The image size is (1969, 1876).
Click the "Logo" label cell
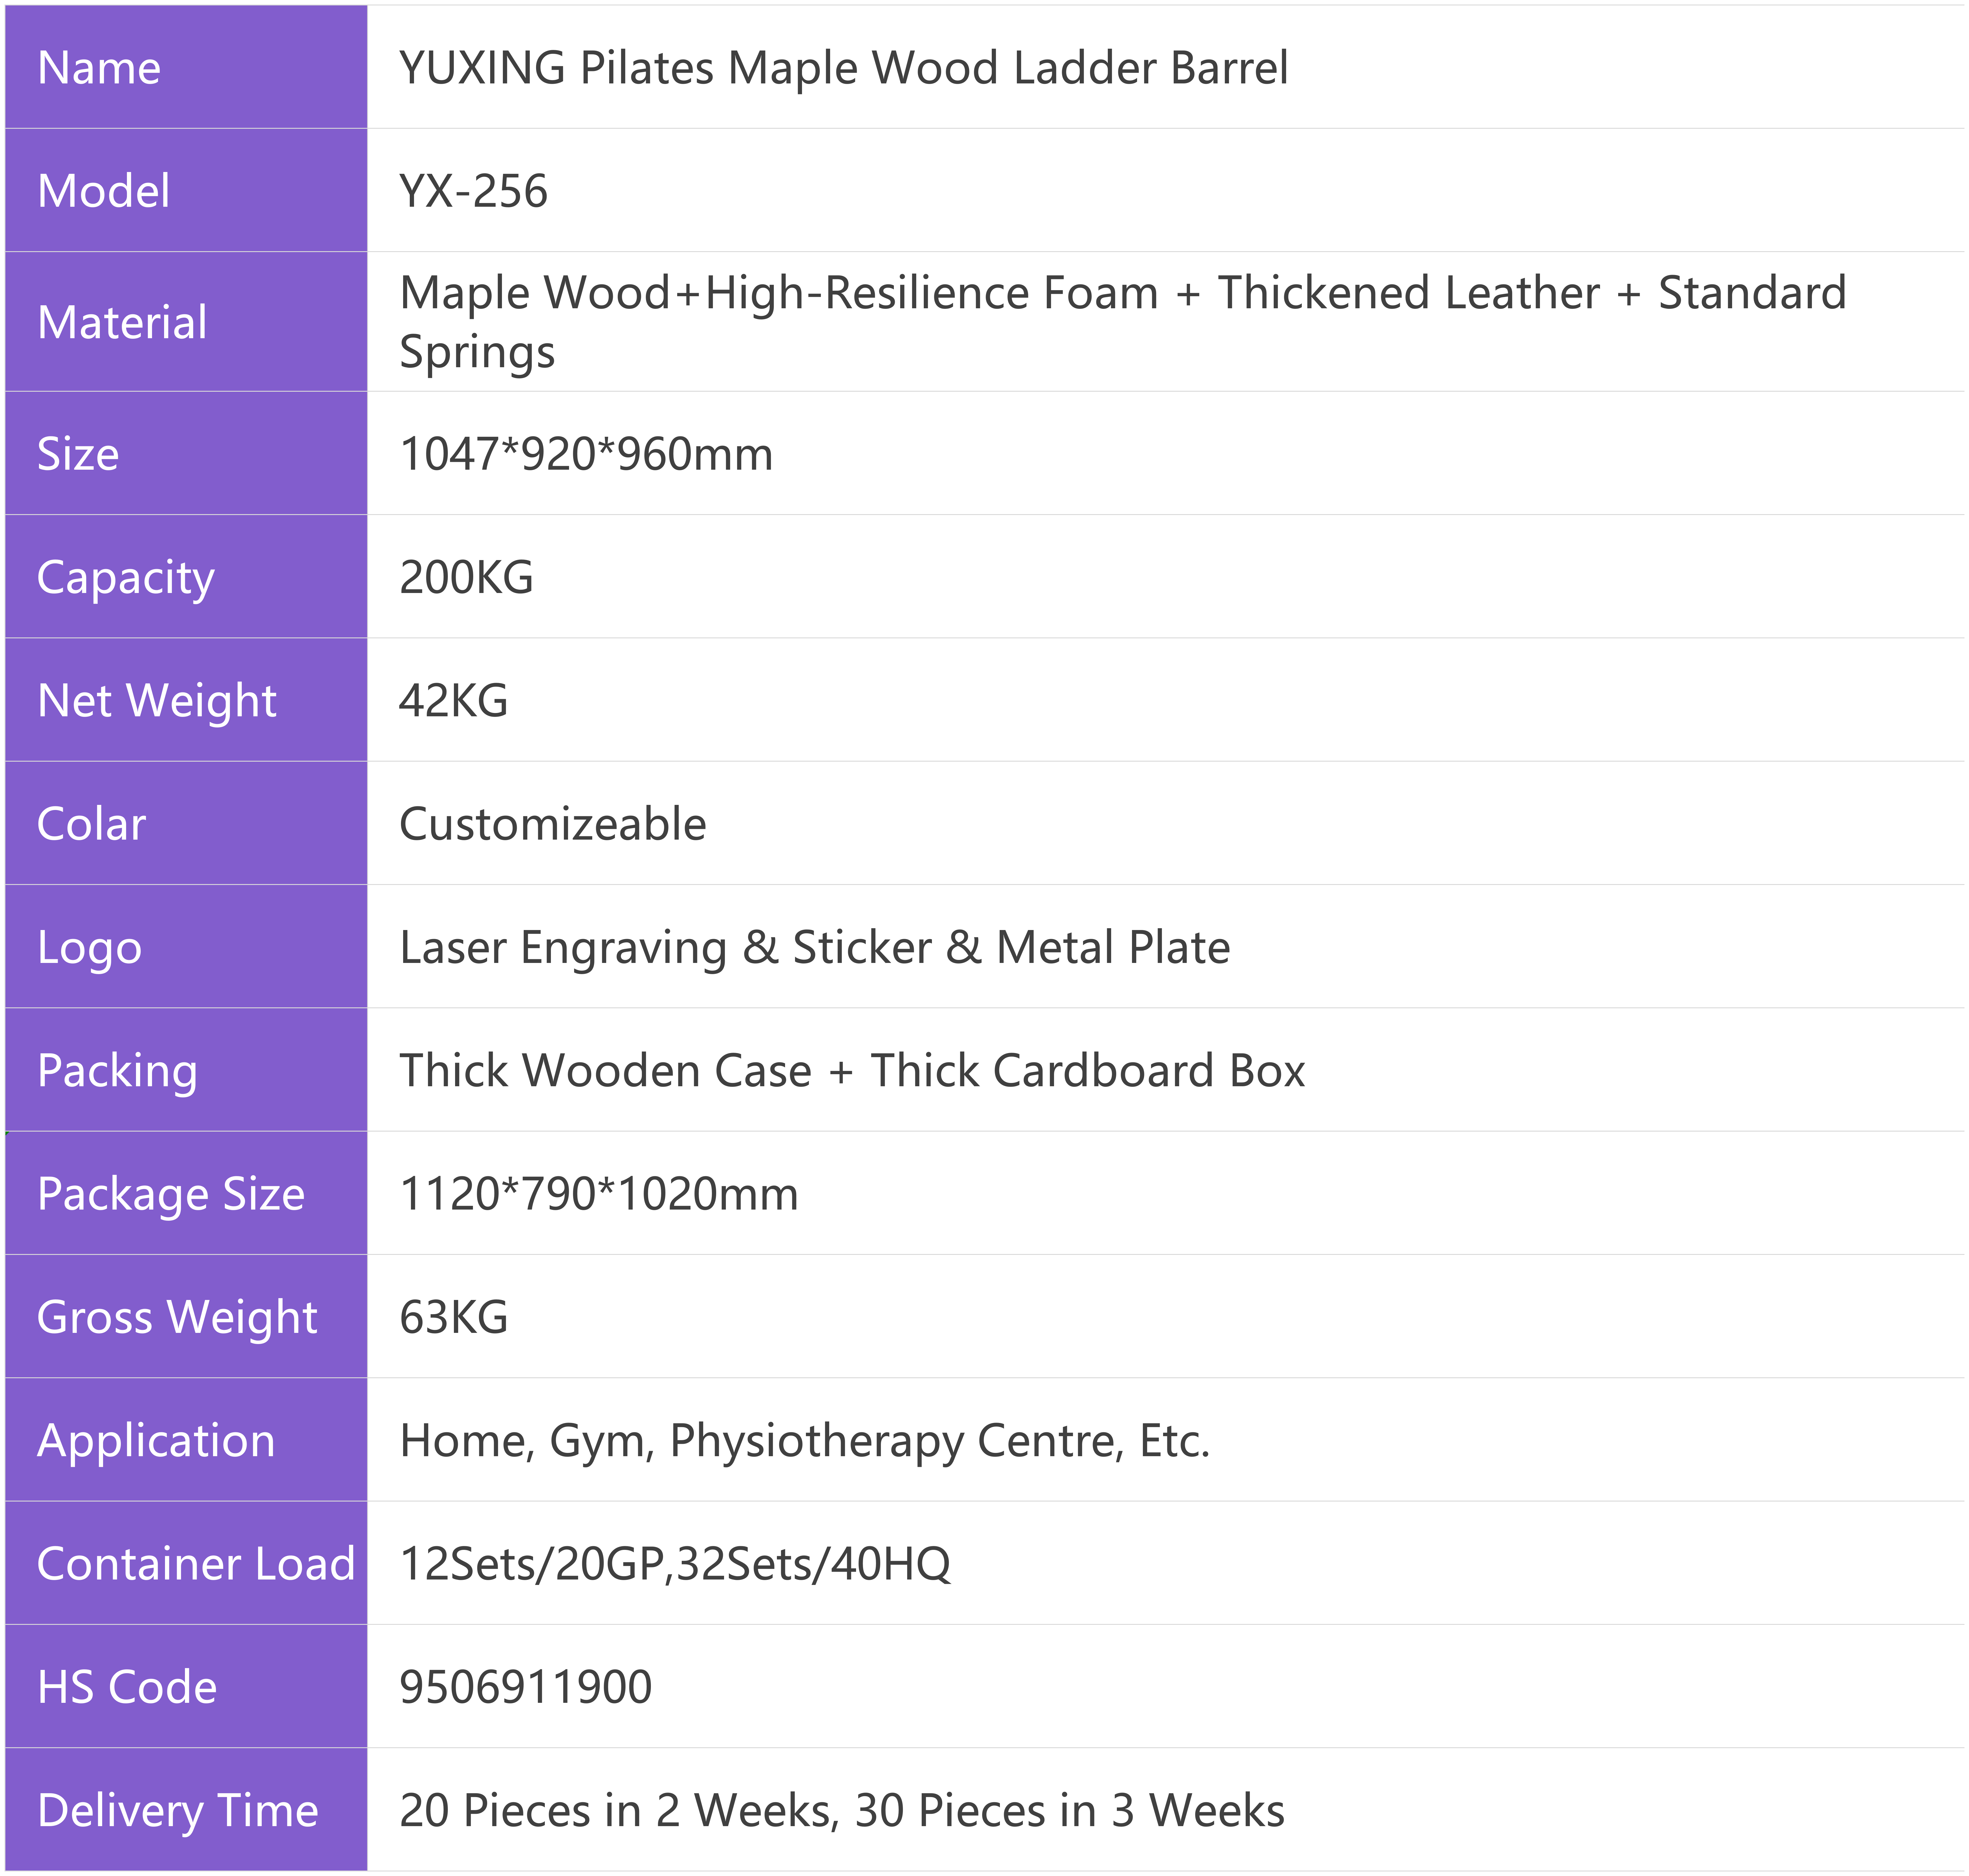tap(186, 946)
